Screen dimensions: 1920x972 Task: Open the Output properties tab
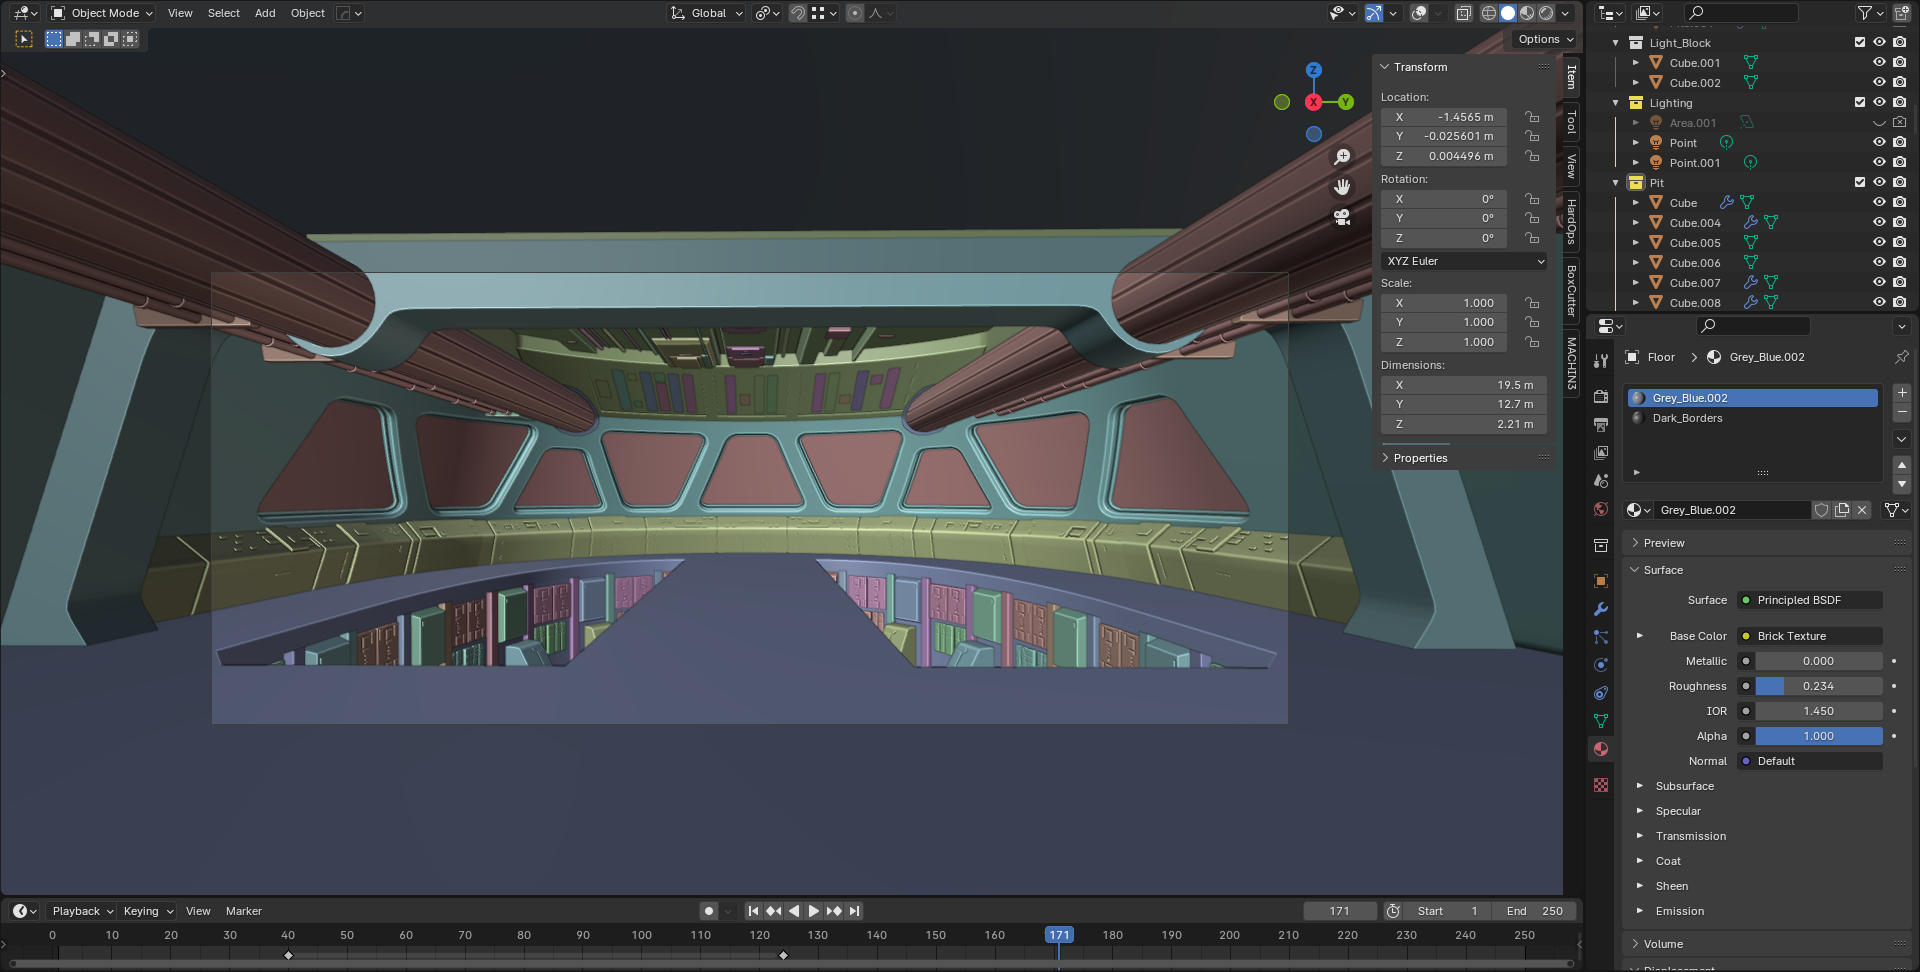coord(1601,425)
